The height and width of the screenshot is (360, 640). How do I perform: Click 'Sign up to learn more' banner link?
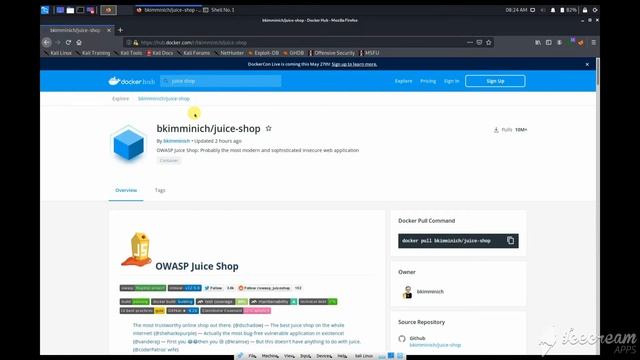click(354, 64)
